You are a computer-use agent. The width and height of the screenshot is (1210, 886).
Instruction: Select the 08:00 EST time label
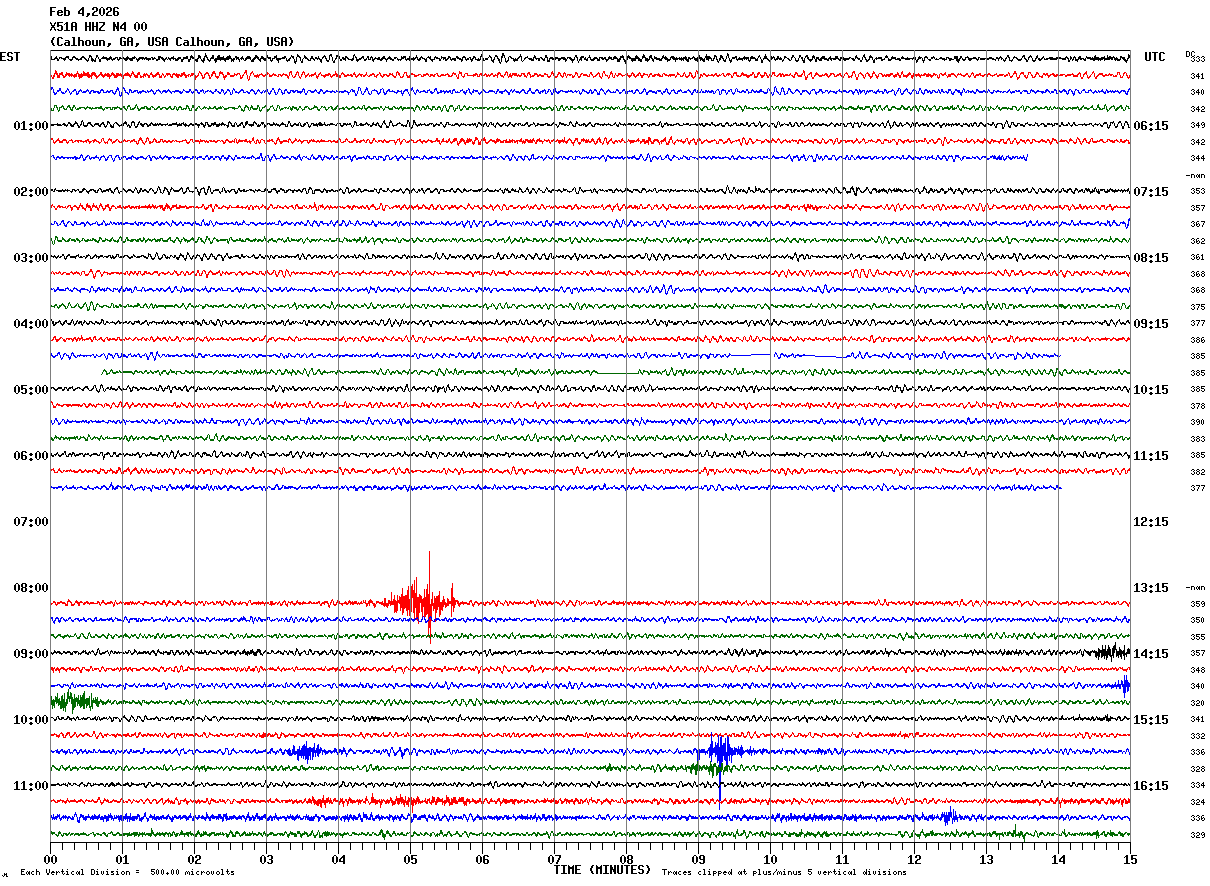(x=30, y=588)
